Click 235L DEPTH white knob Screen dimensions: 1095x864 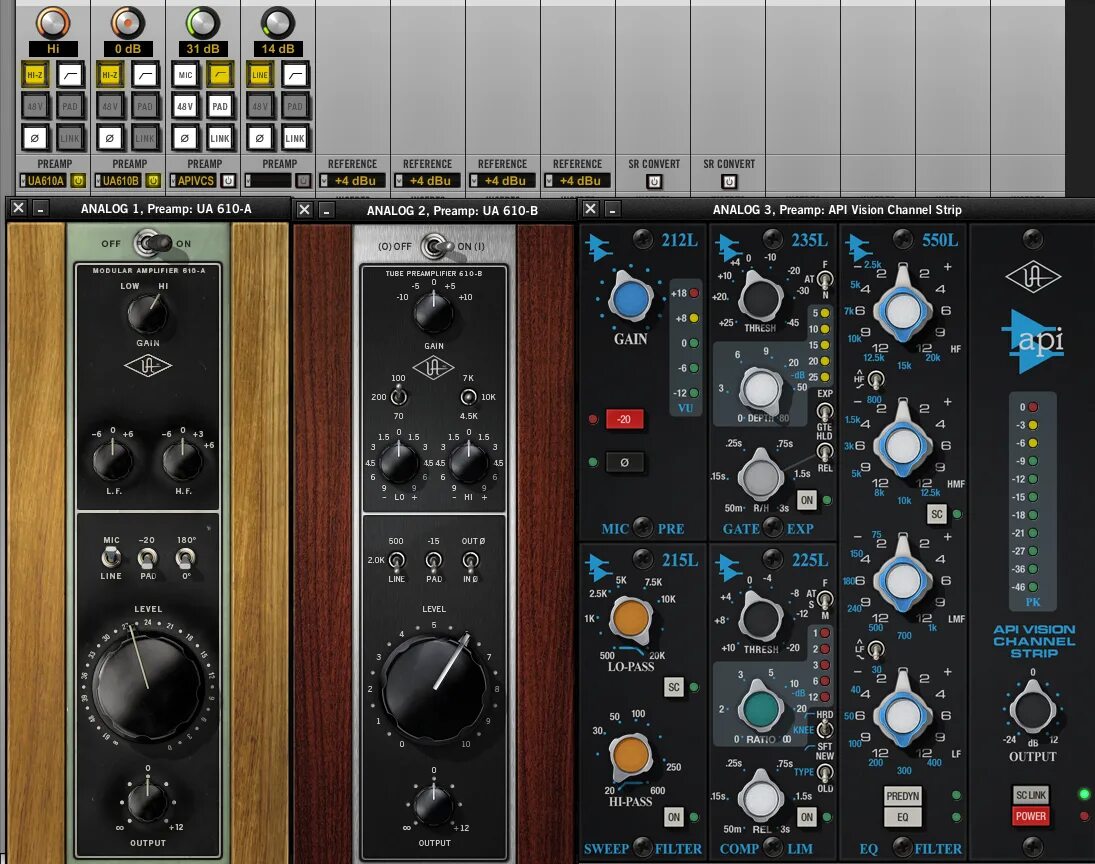point(760,390)
